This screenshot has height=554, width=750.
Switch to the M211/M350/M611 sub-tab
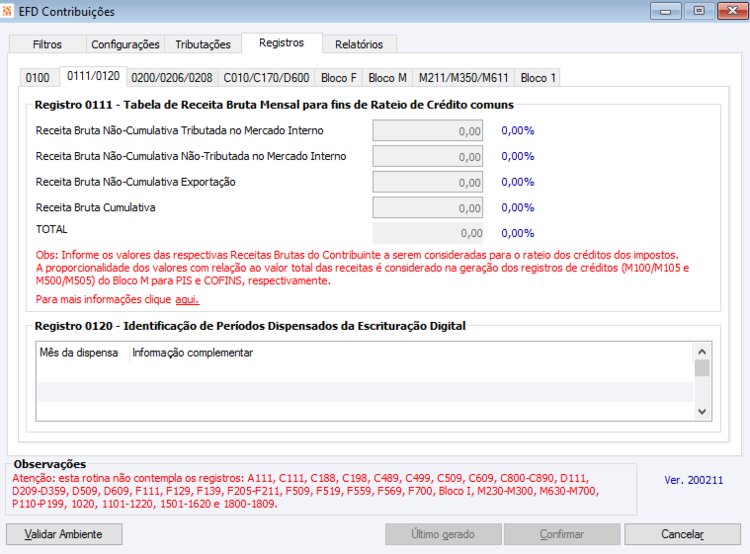tap(463, 78)
